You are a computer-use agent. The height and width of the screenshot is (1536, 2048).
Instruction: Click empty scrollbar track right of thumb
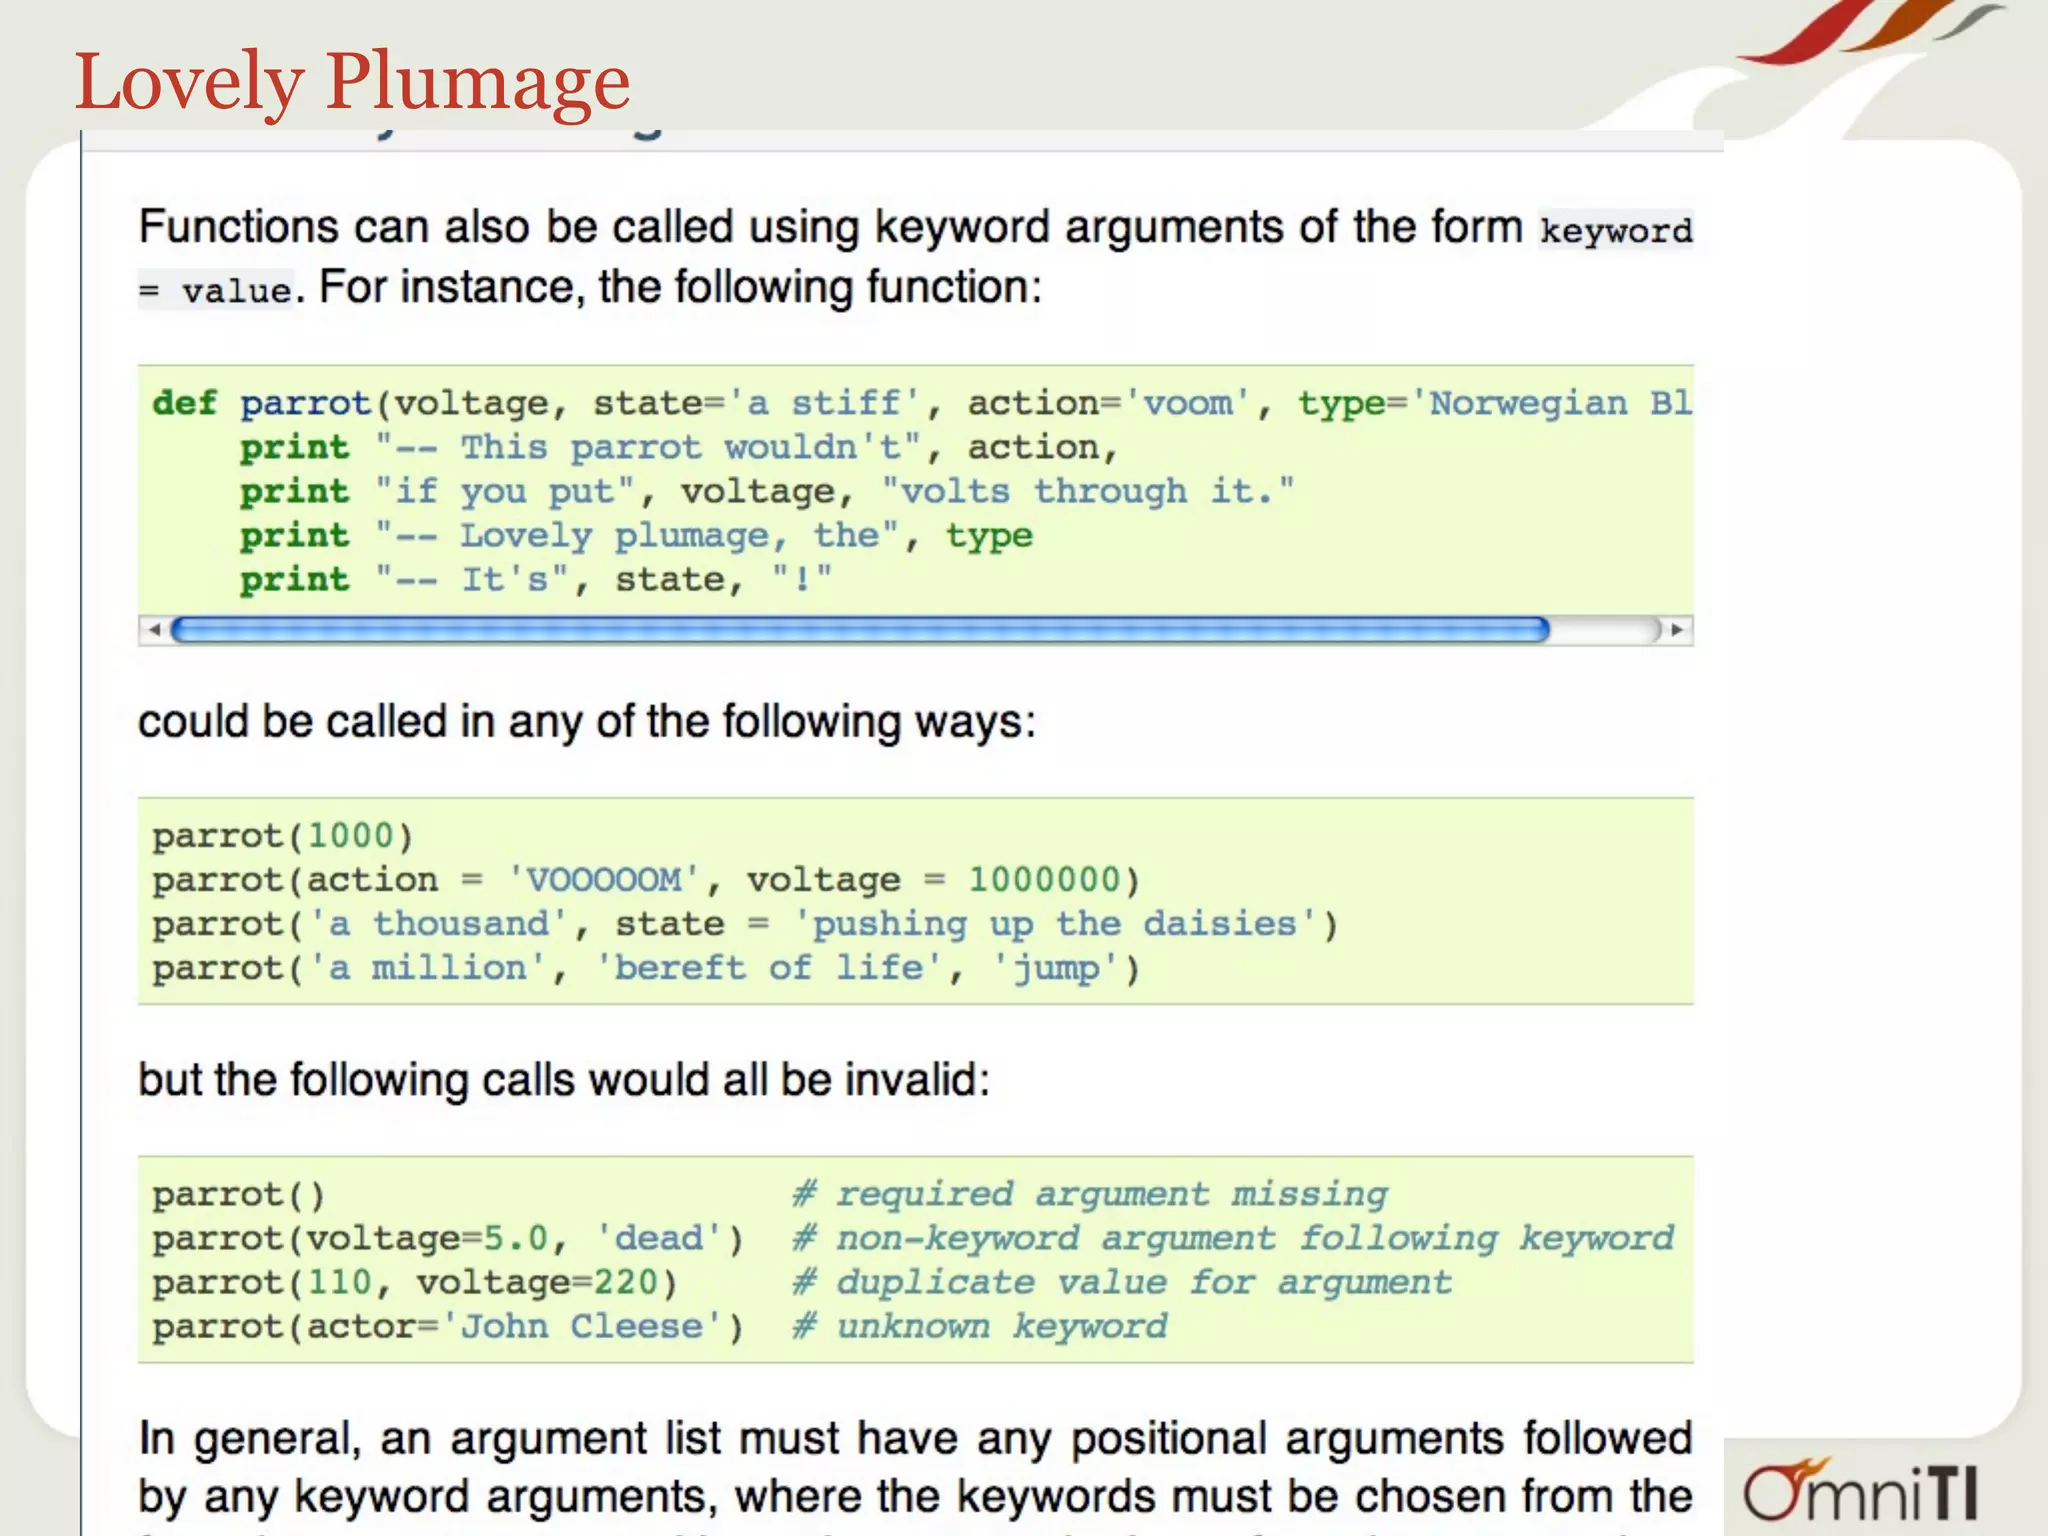1602,630
